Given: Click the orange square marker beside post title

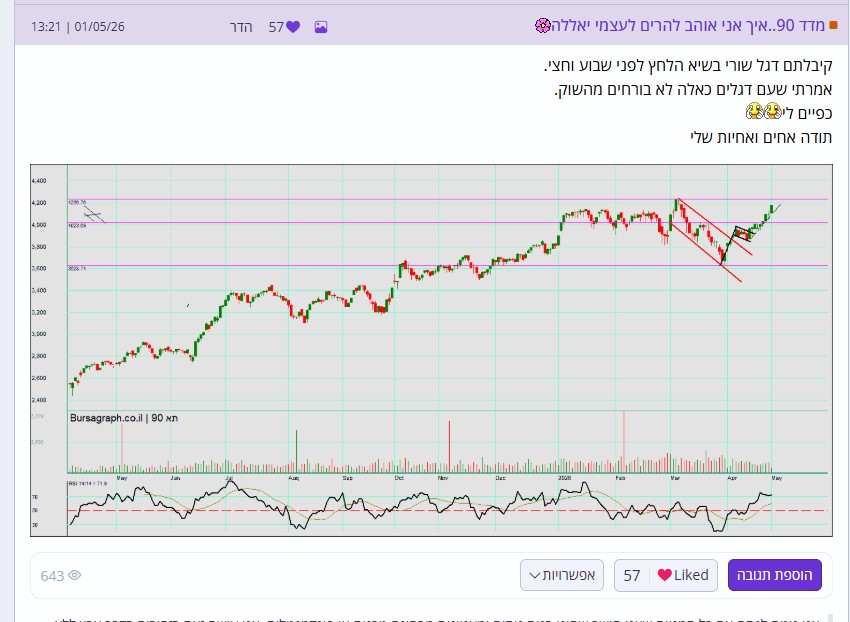Looking at the screenshot, I should tap(834, 25).
